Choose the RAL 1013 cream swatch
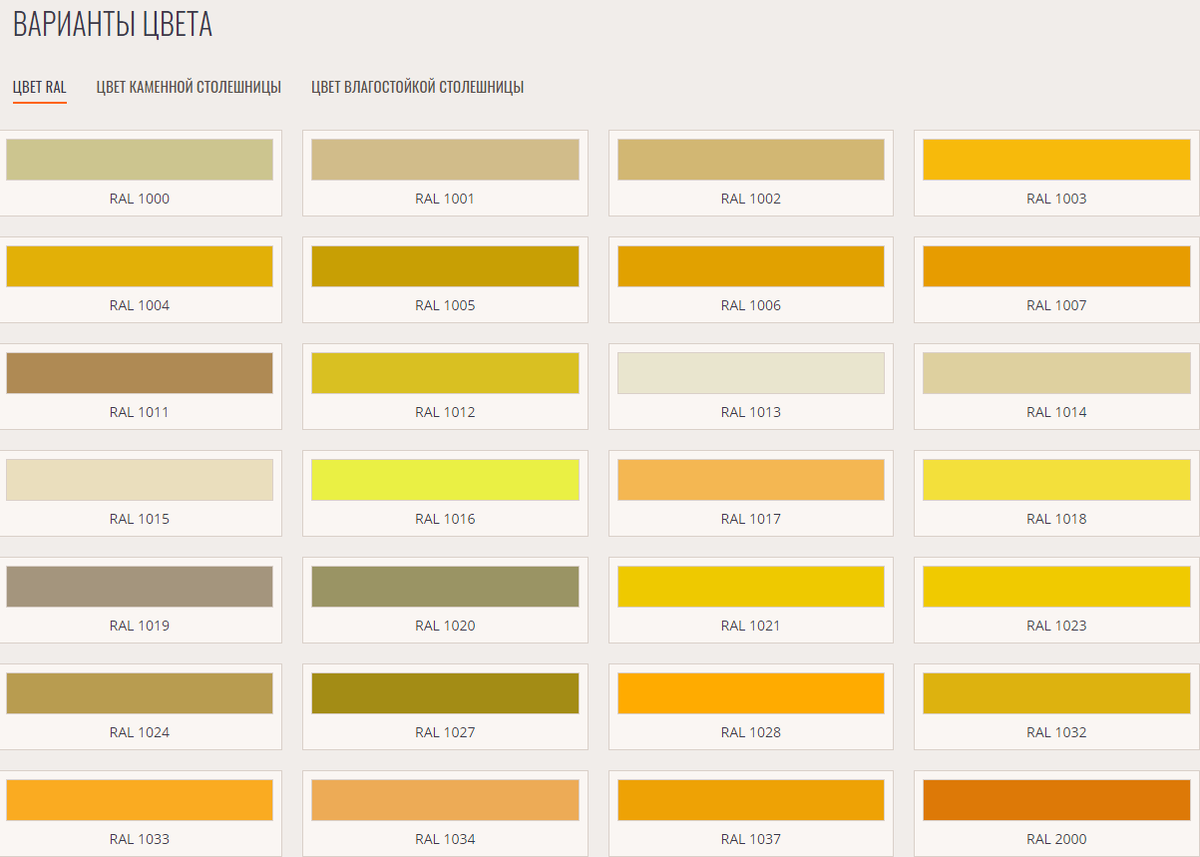Viewport: 1200px width, 857px height. coord(751,373)
